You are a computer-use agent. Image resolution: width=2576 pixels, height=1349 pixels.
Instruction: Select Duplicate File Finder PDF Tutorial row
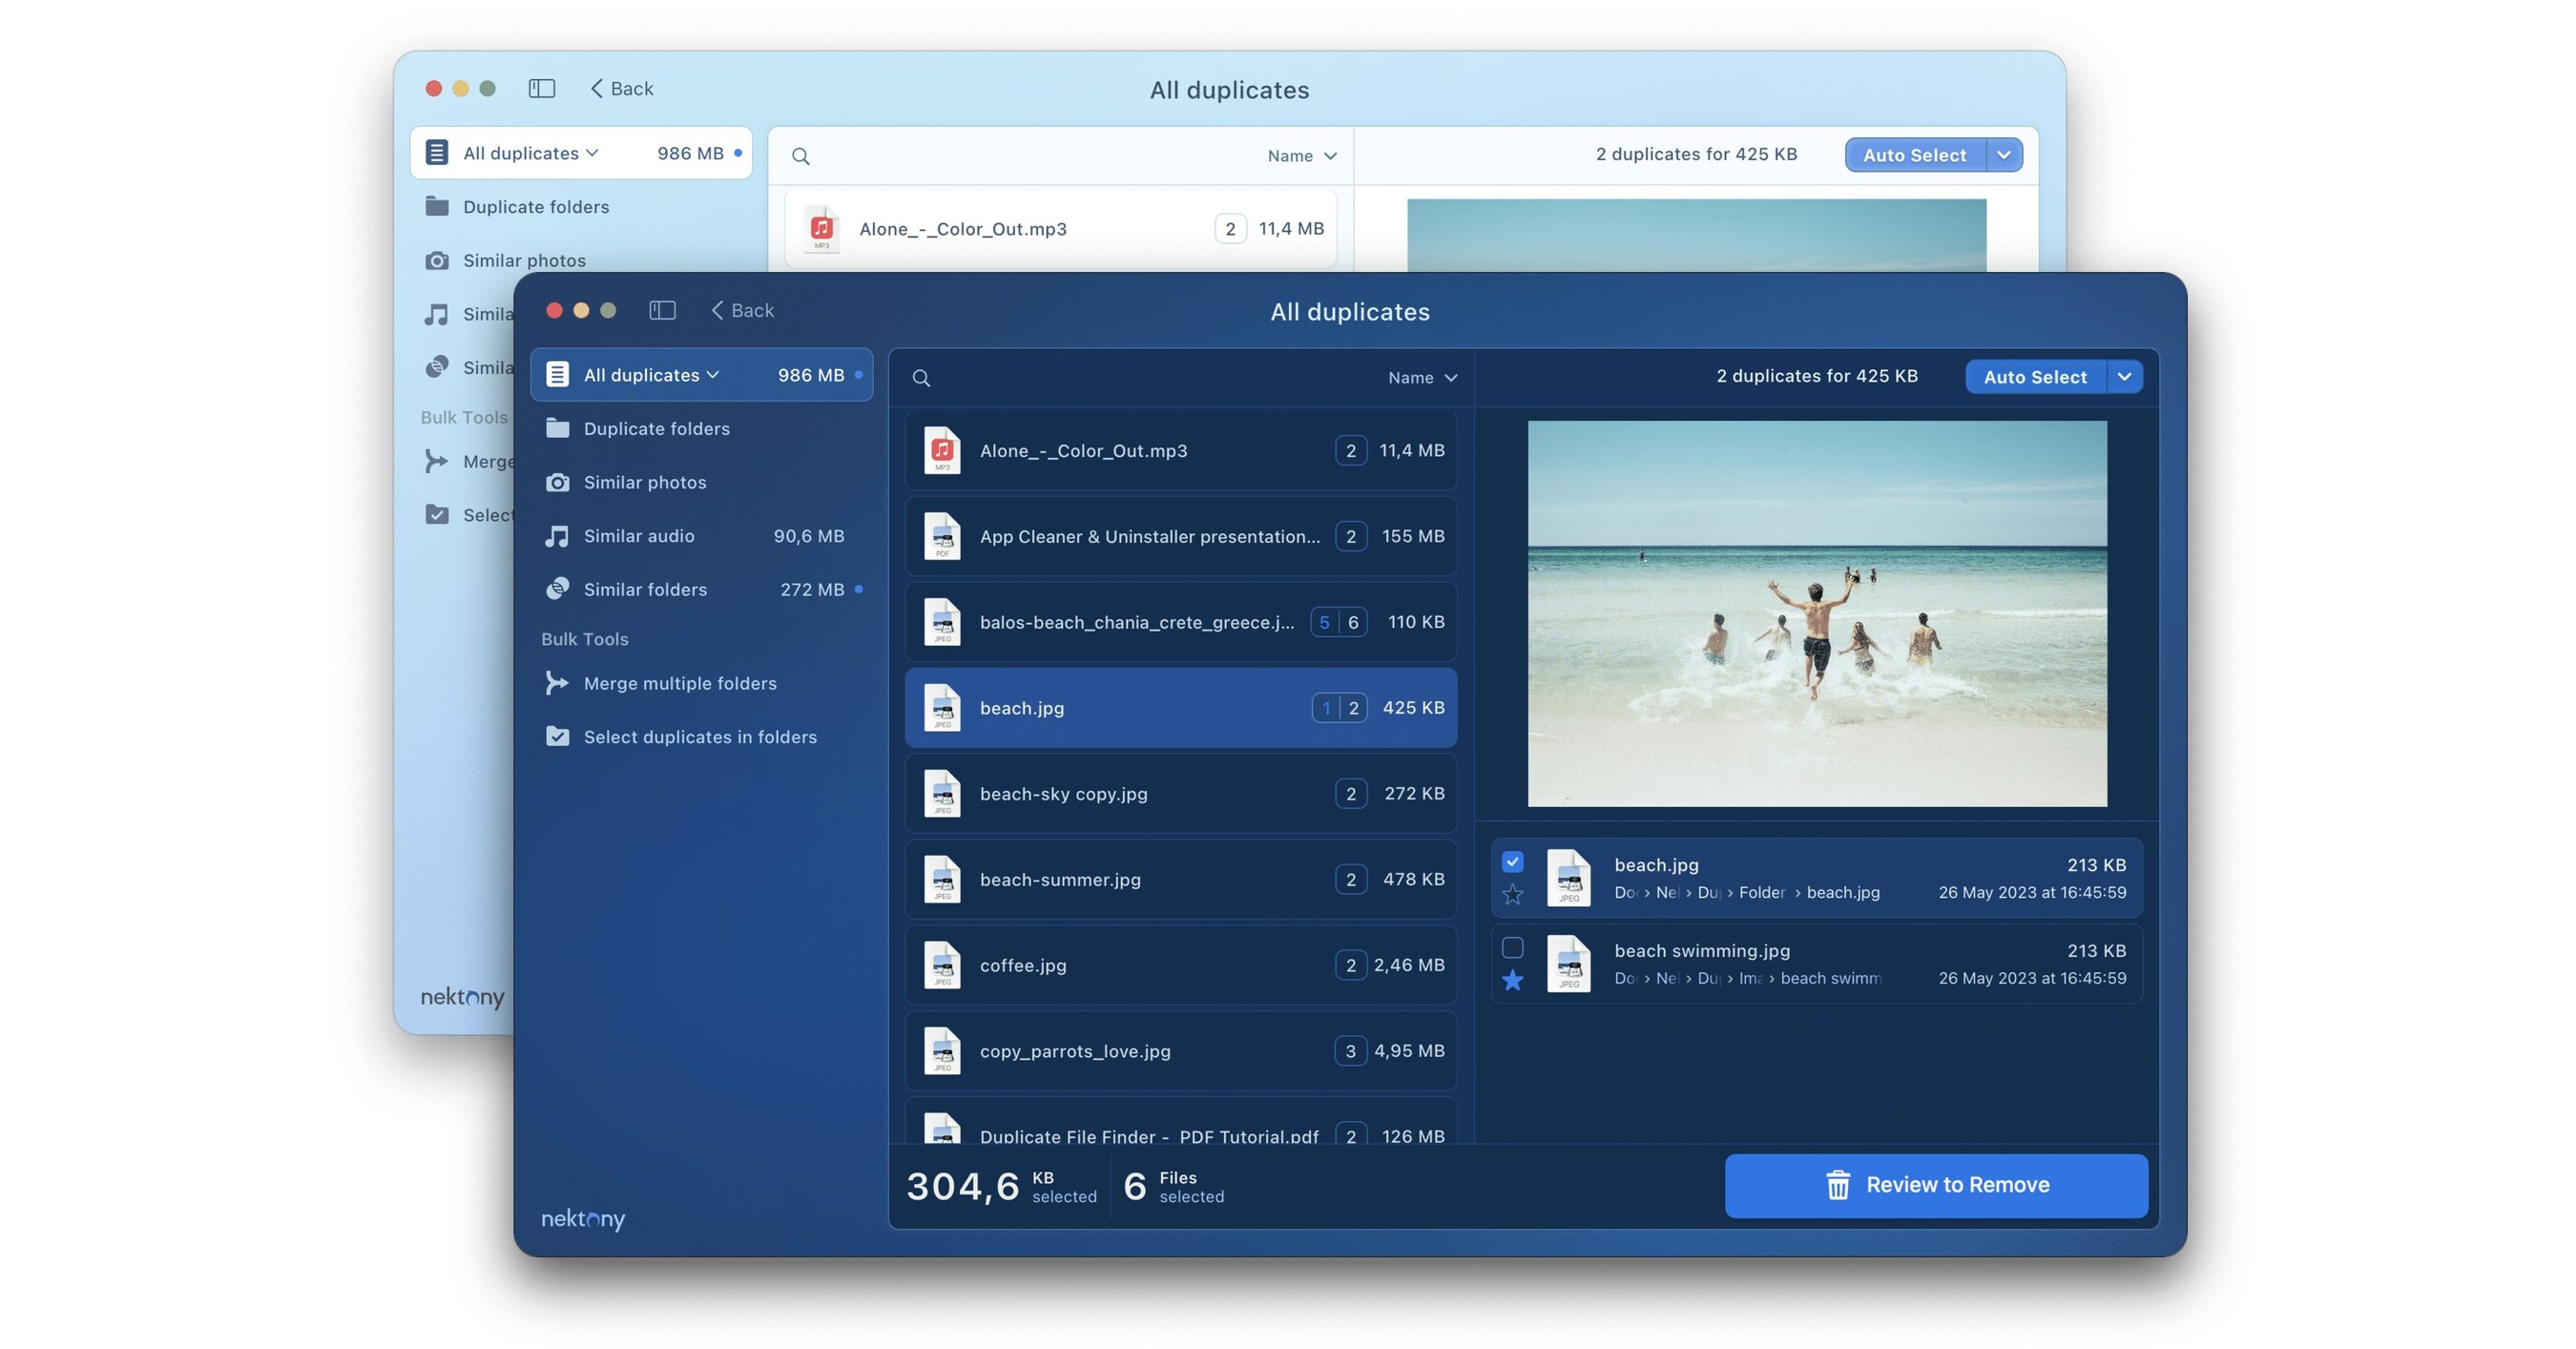coord(1180,1122)
